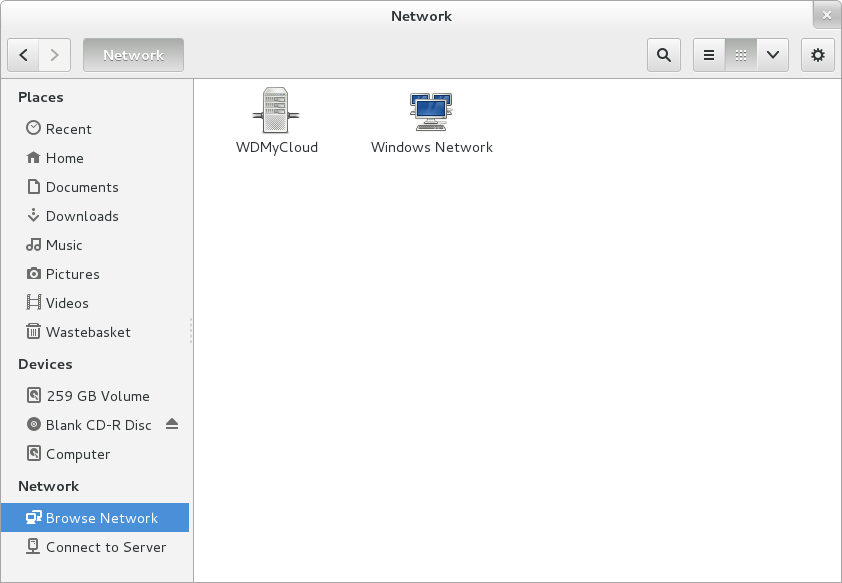This screenshot has width=842, height=583.
Task: Select Browse Network in sidebar
Action: (101, 518)
